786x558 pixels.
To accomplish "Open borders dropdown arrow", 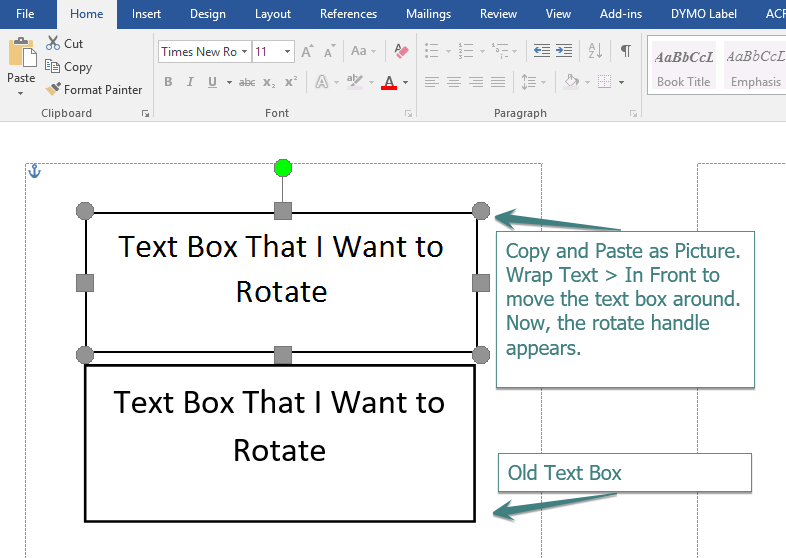I will point(622,82).
